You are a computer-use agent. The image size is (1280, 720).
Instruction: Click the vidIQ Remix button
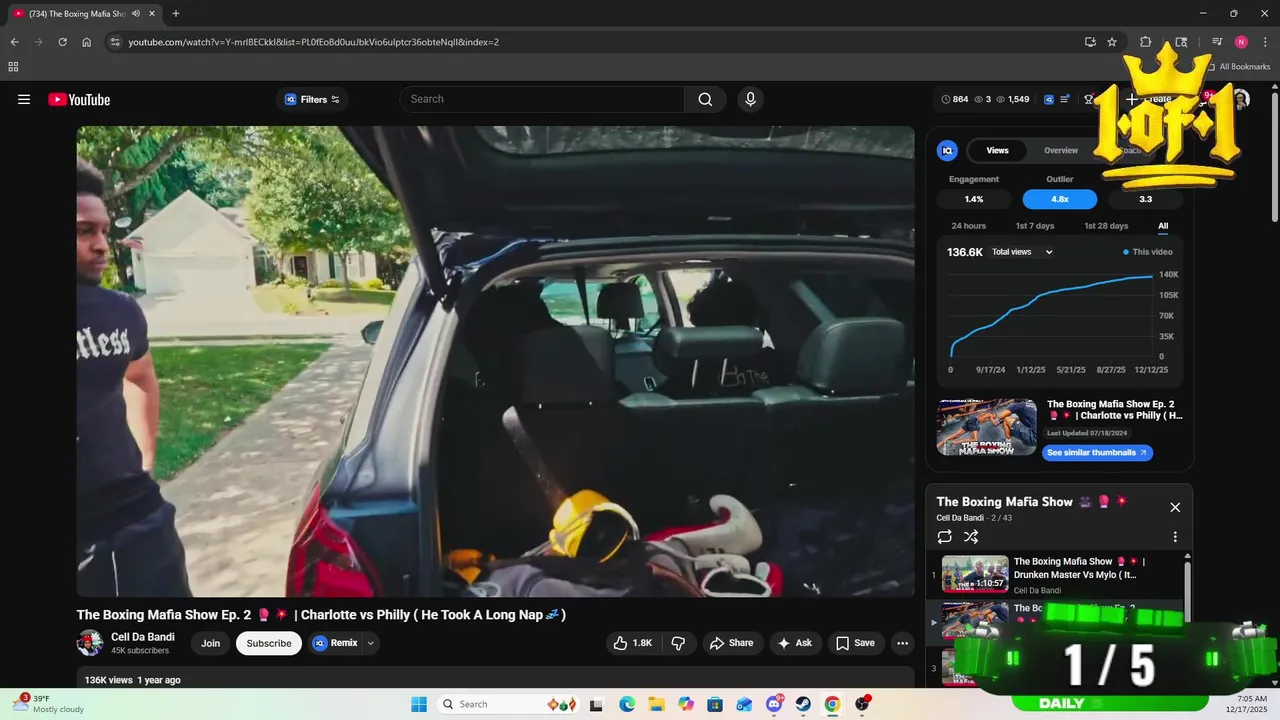click(335, 643)
